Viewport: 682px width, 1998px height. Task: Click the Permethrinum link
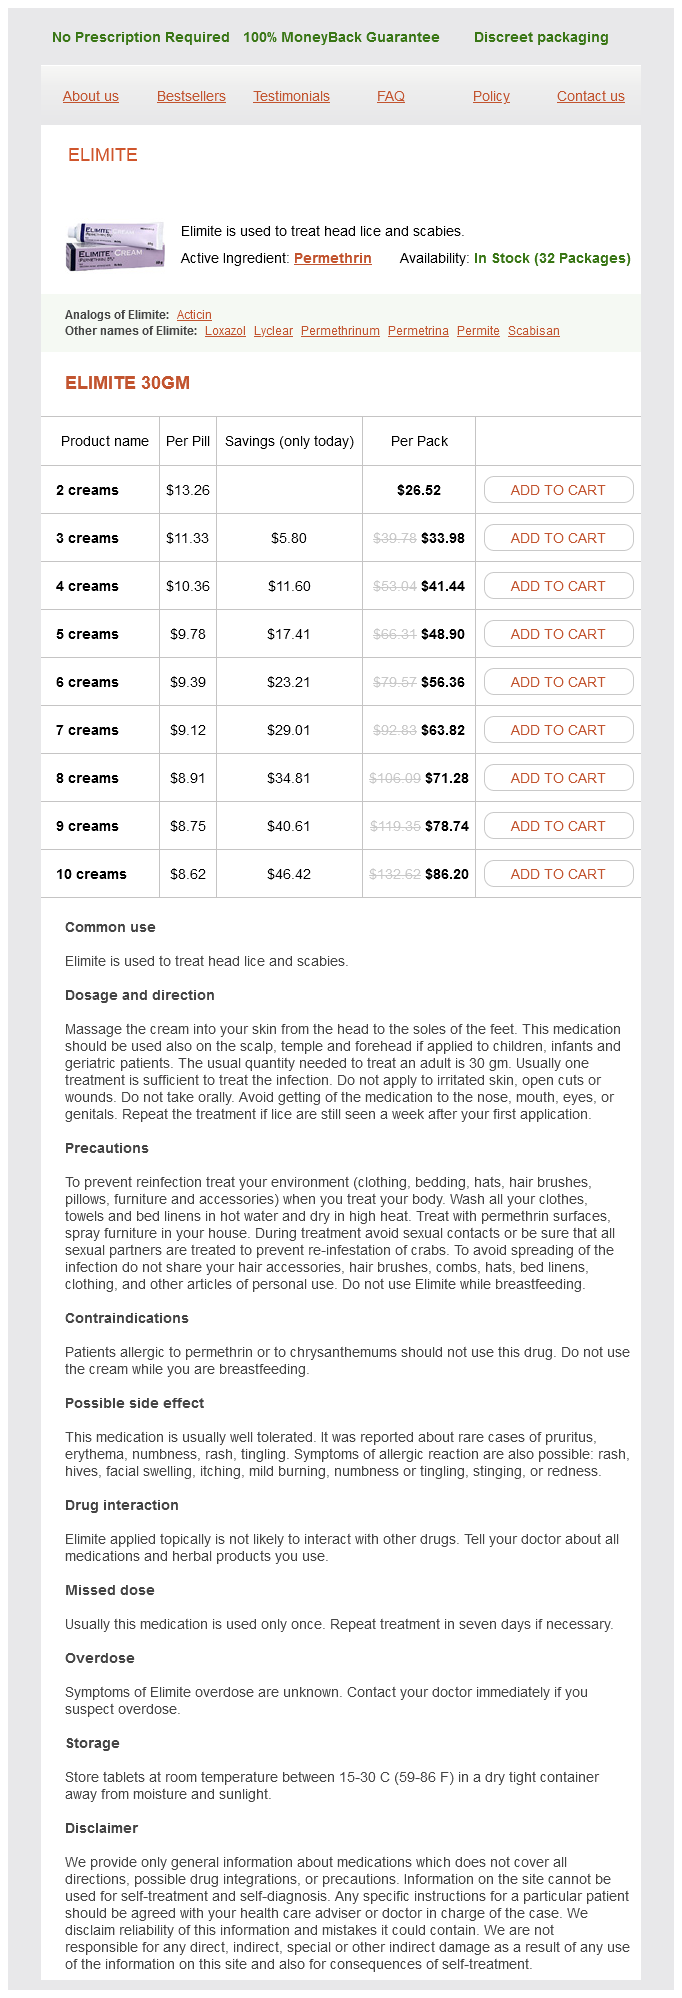(x=340, y=331)
